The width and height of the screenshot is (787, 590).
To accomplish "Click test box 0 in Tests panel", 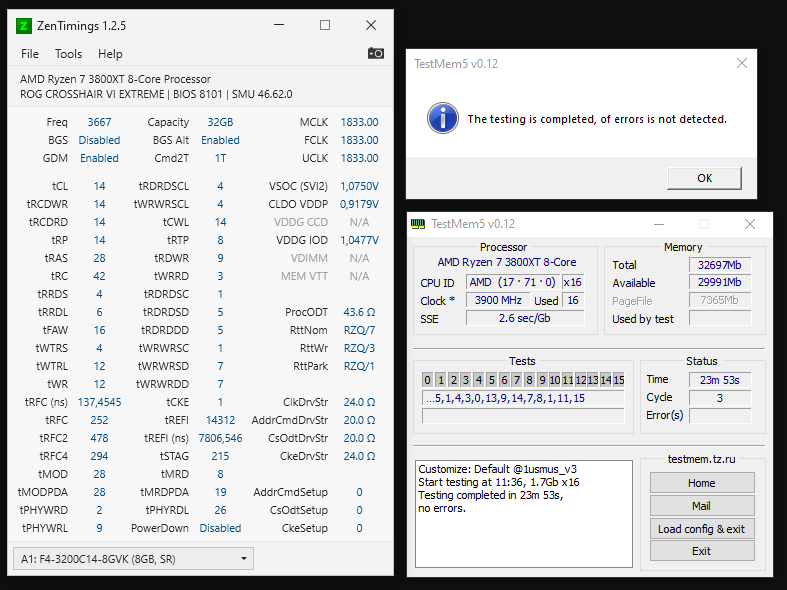I will point(428,380).
